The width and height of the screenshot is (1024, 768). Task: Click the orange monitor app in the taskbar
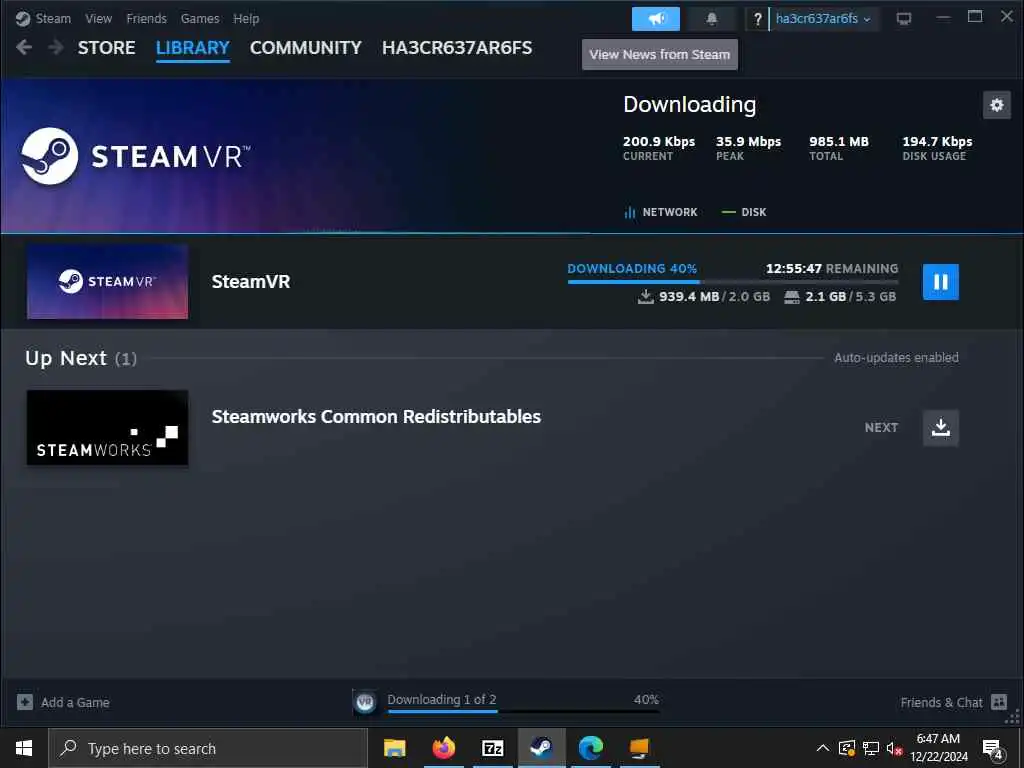639,748
